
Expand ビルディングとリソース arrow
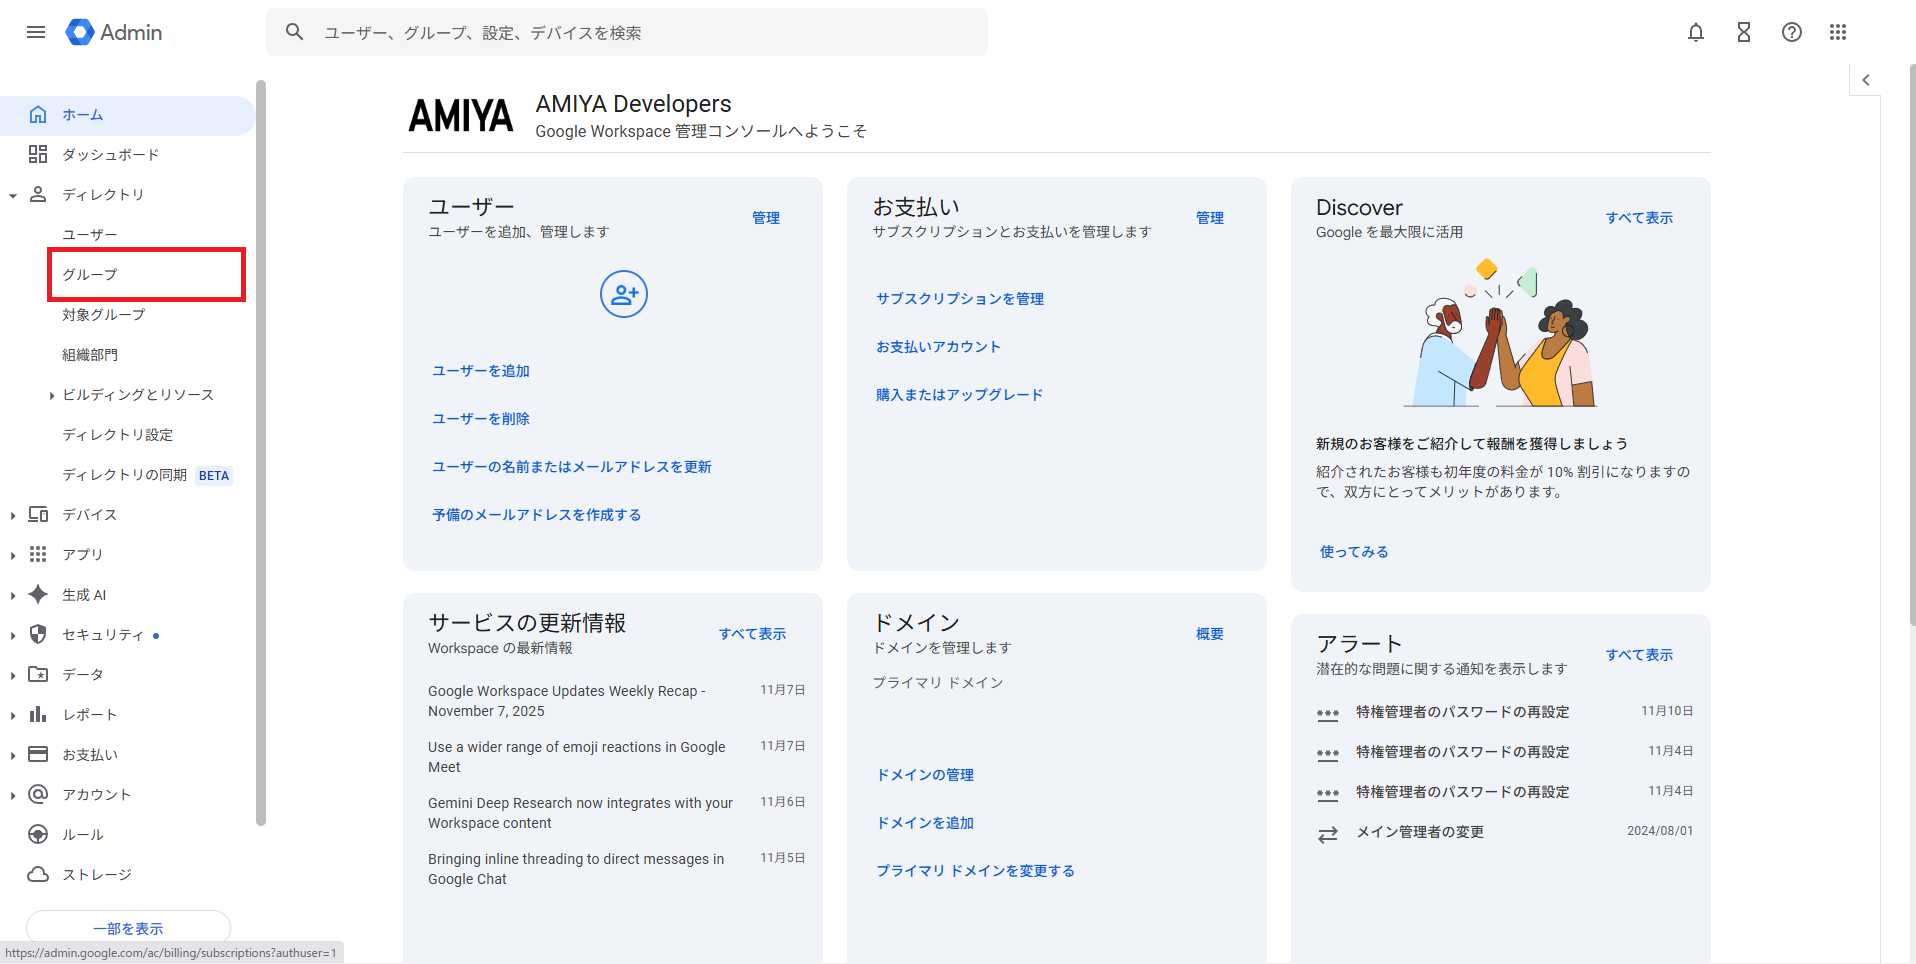point(52,396)
